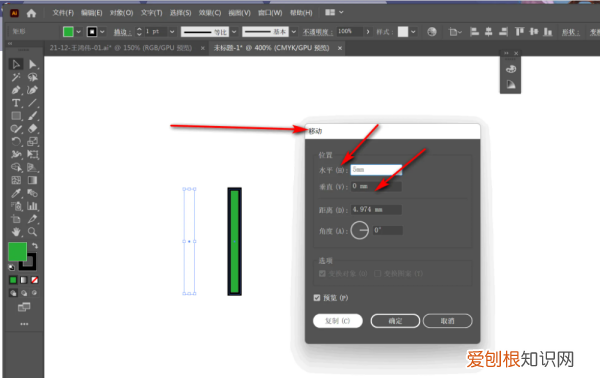Align objects vertically top
600x378 pixels.
click(519, 32)
